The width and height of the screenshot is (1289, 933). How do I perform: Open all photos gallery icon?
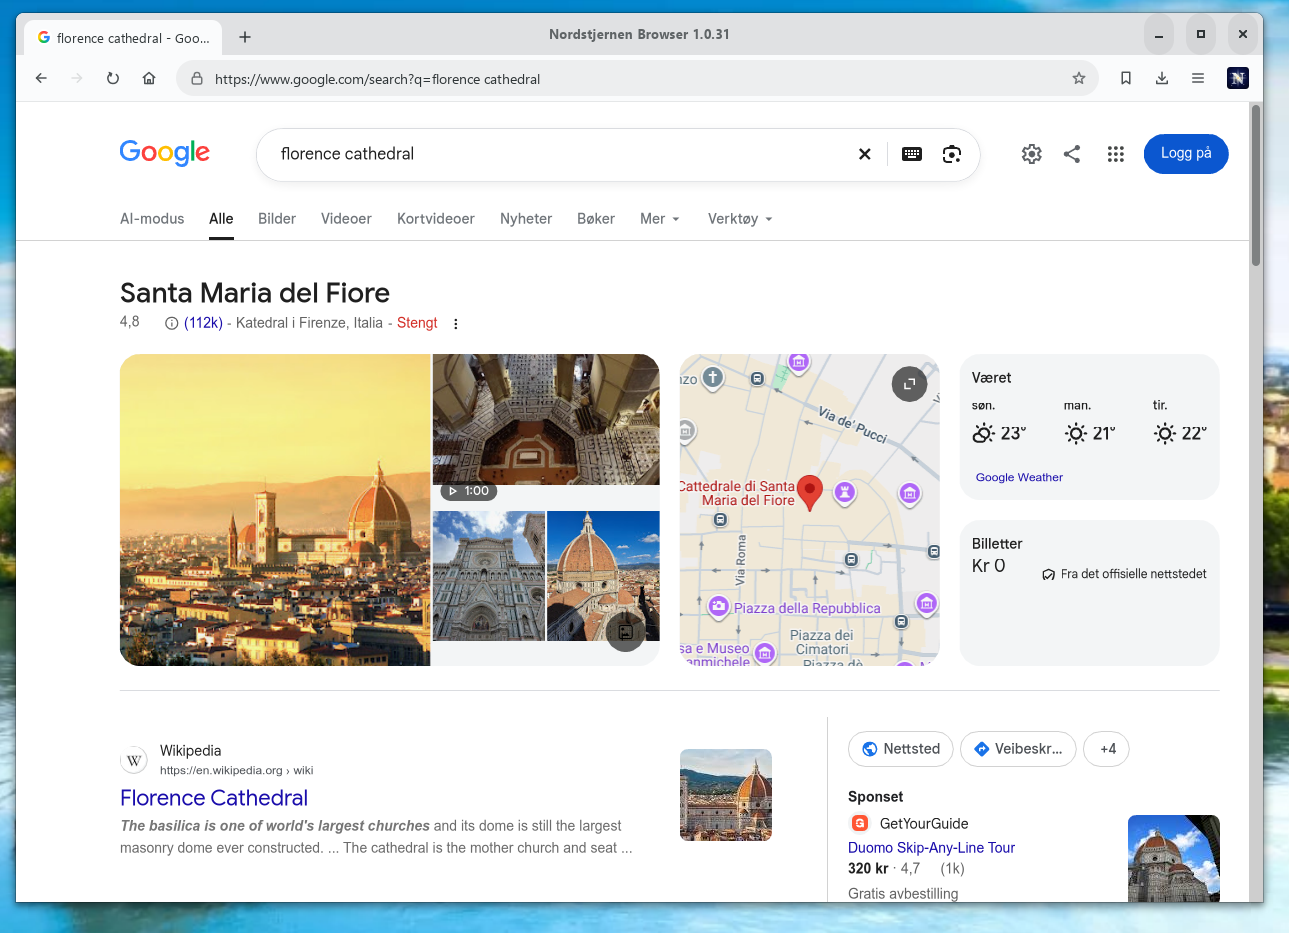point(625,632)
